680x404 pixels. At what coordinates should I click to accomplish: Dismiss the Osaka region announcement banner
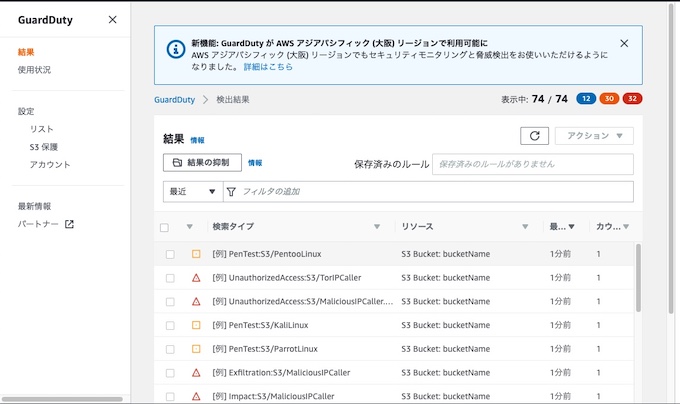click(x=624, y=43)
